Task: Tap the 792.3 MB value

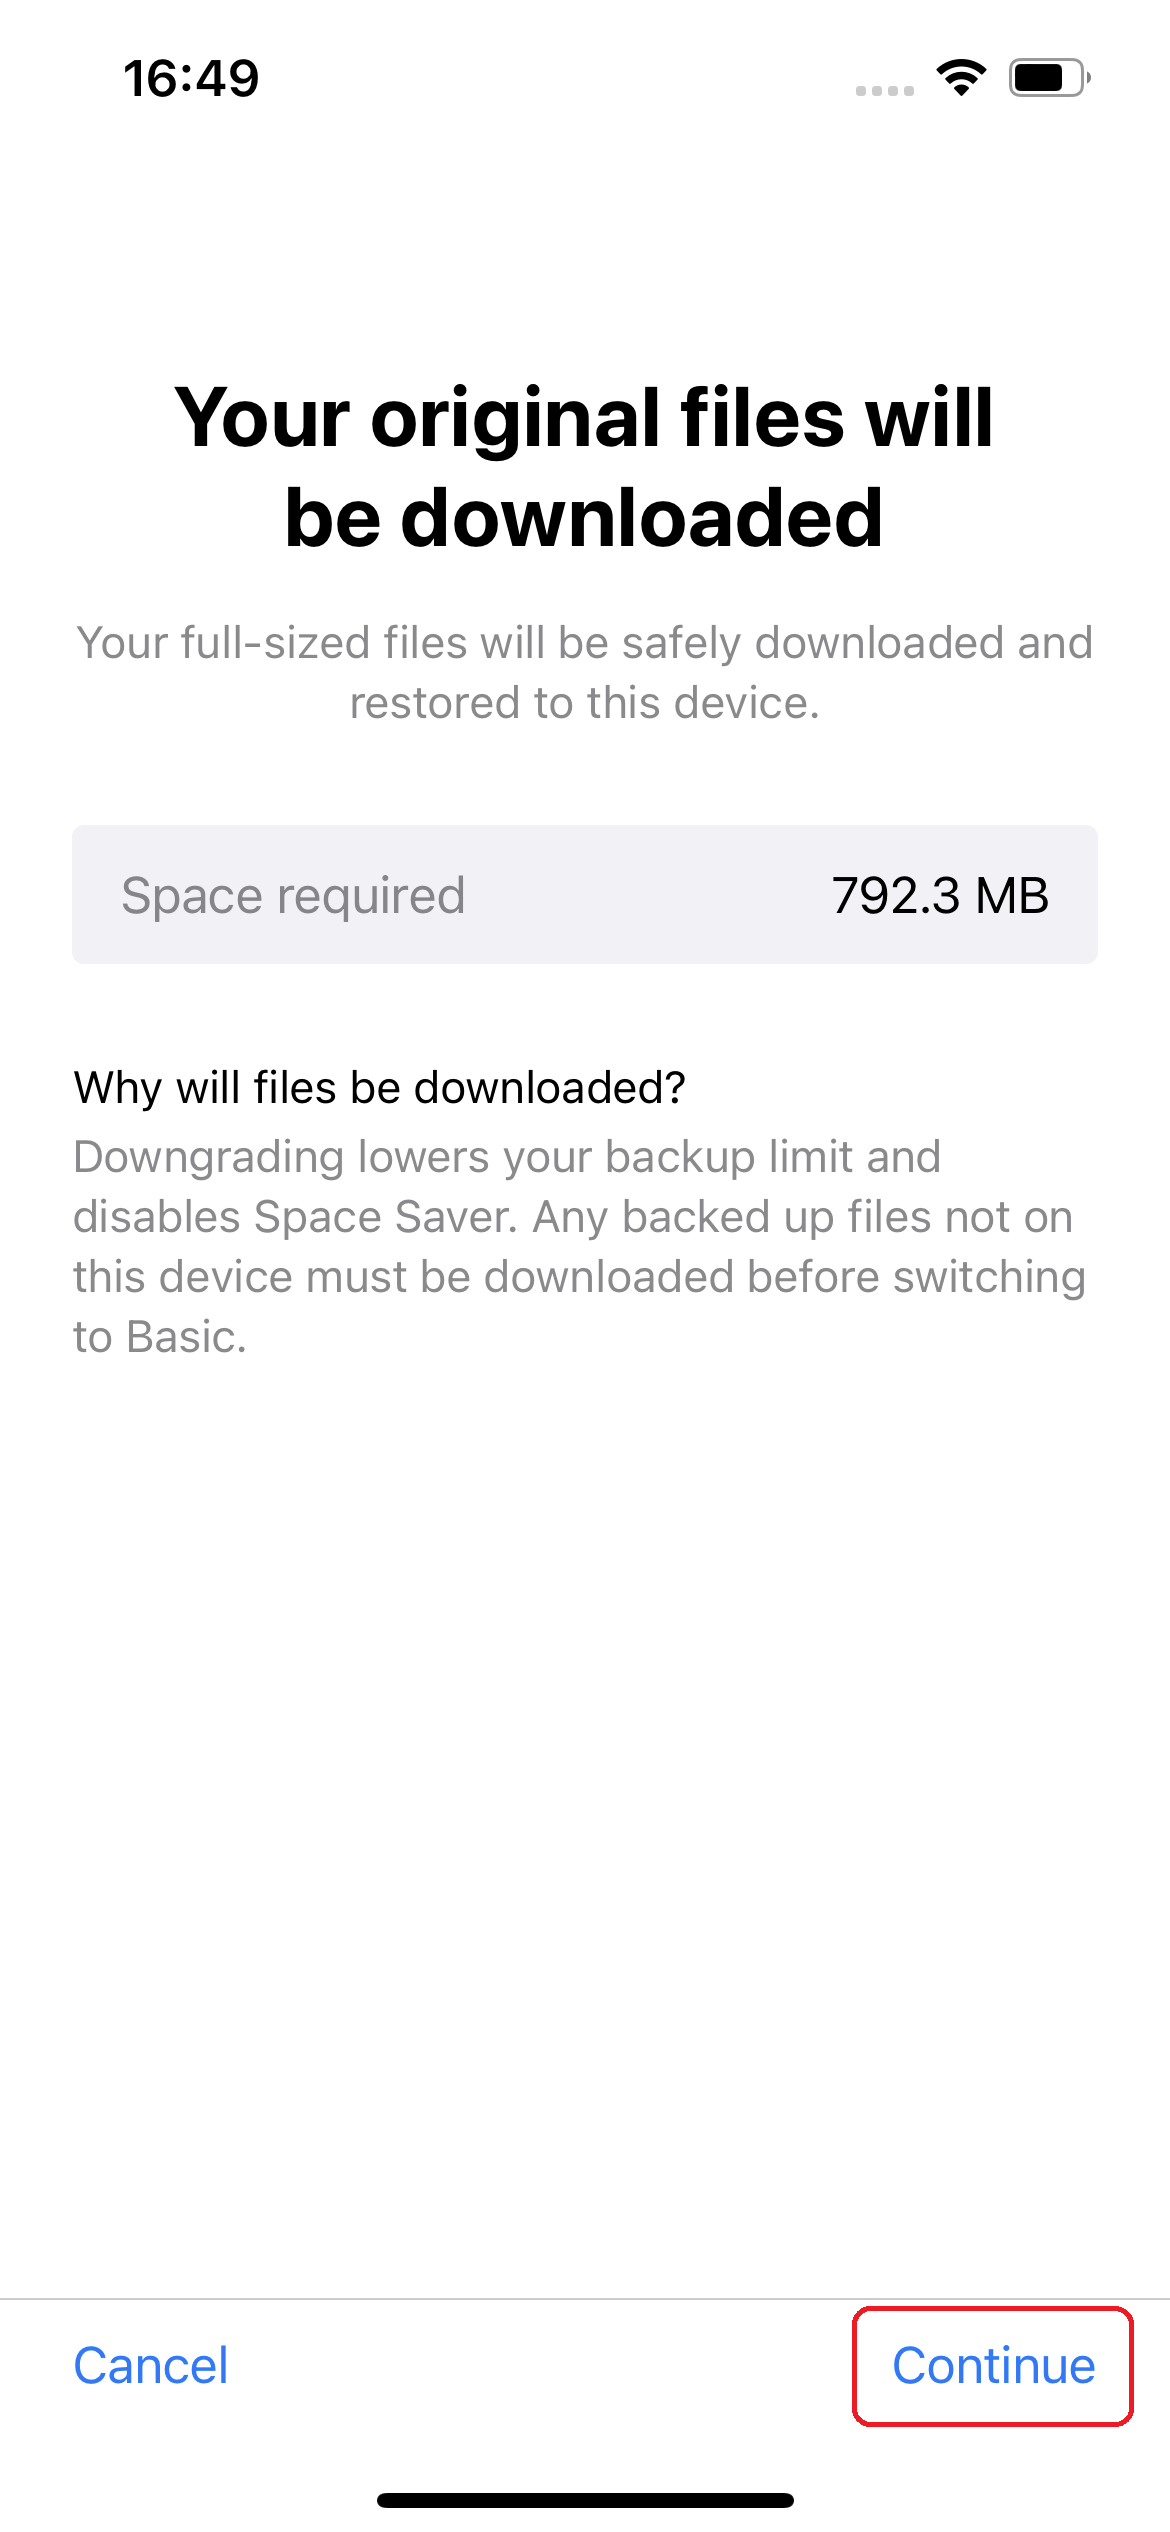Action: click(940, 896)
